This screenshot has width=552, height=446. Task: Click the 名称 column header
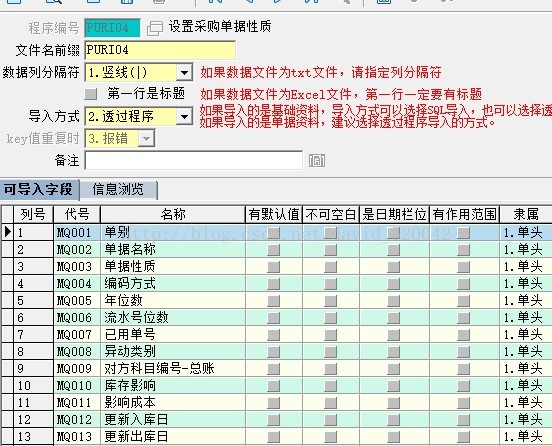point(173,214)
